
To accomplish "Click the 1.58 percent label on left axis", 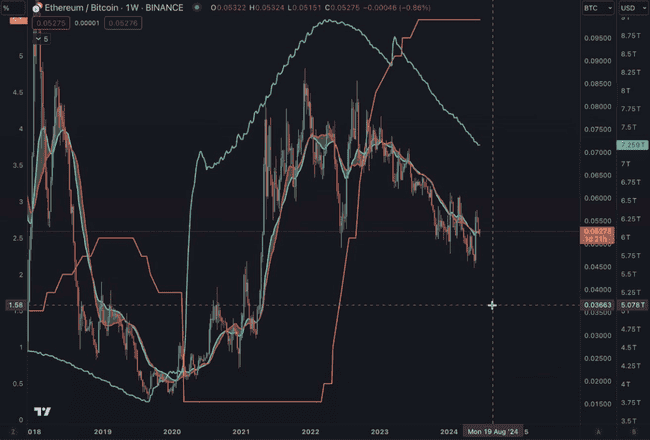I will pos(16,305).
